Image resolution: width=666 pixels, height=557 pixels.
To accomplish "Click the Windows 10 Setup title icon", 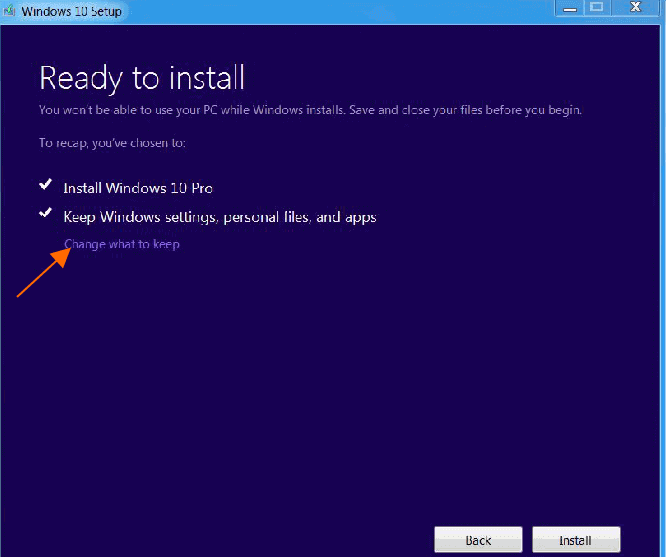I will coord(9,11).
